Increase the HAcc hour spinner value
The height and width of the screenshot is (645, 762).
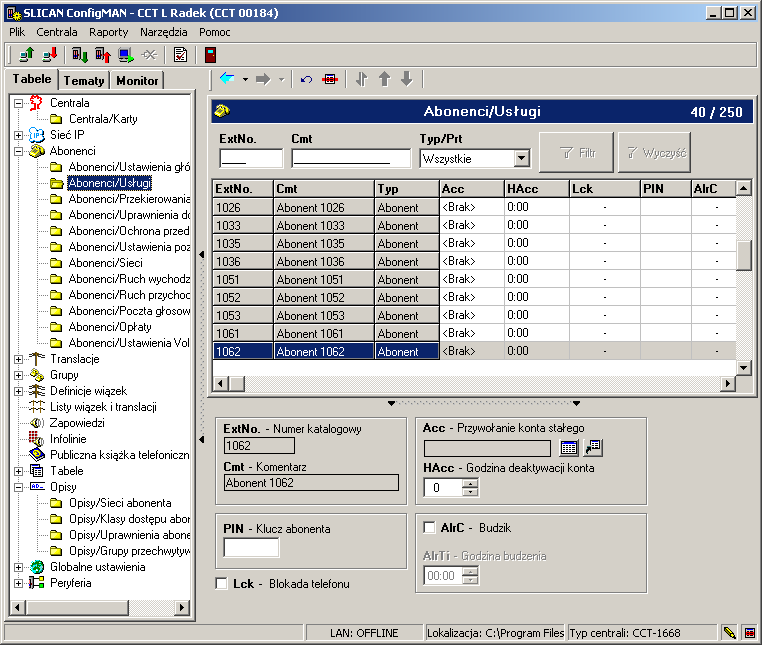tap(470, 483)
